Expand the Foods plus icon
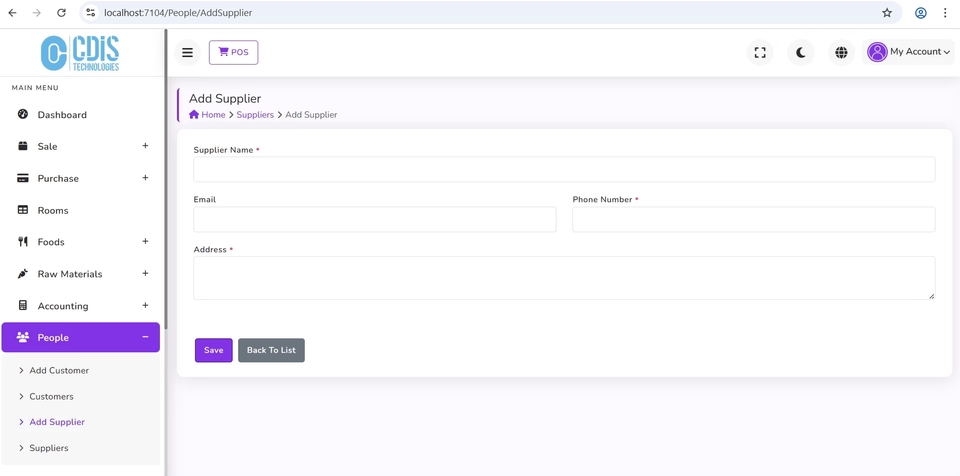960x476 pixels. 145,241
